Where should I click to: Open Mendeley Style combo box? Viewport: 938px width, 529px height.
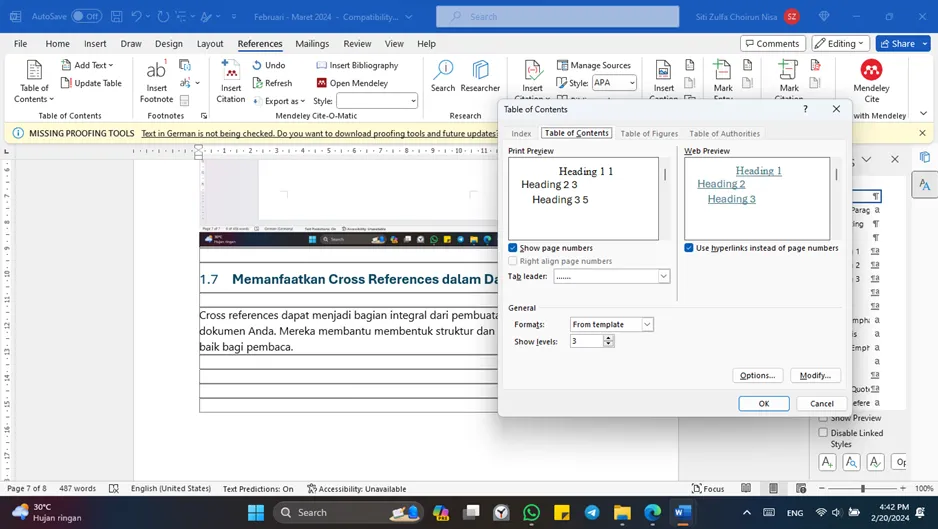pos(377,101)
